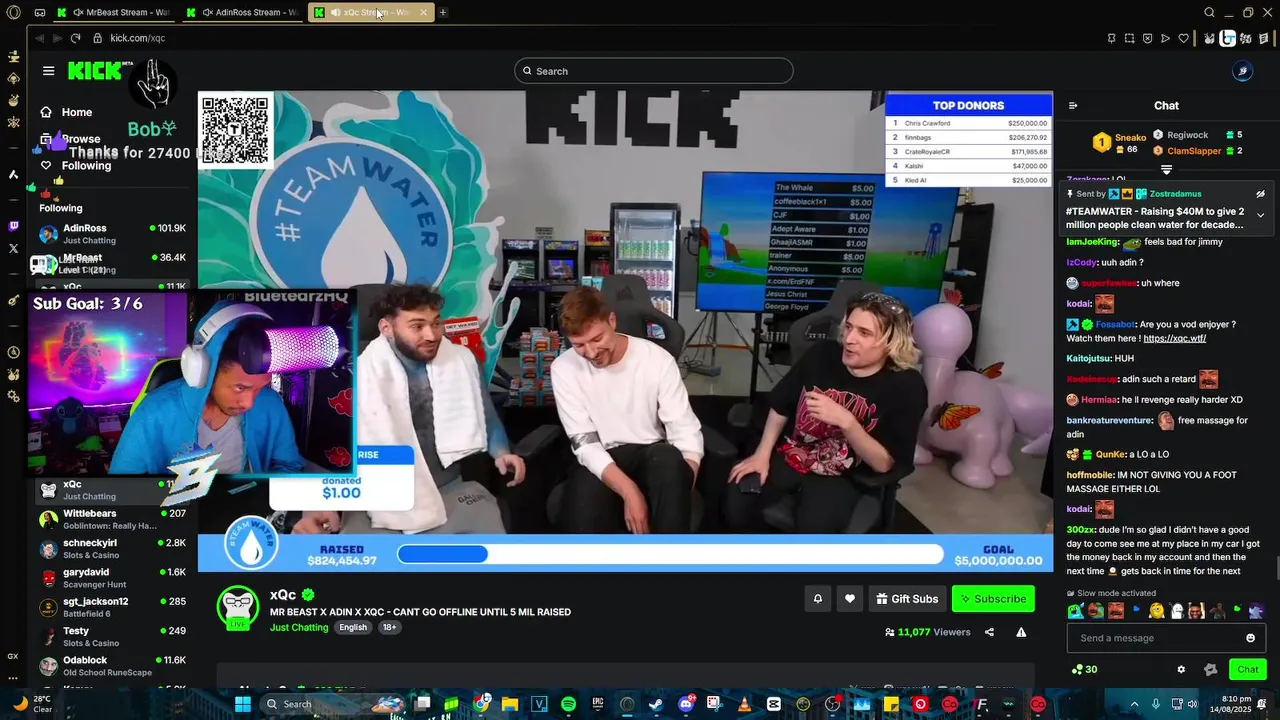Open Discord from the taskbar

click(x=686, y=704)
